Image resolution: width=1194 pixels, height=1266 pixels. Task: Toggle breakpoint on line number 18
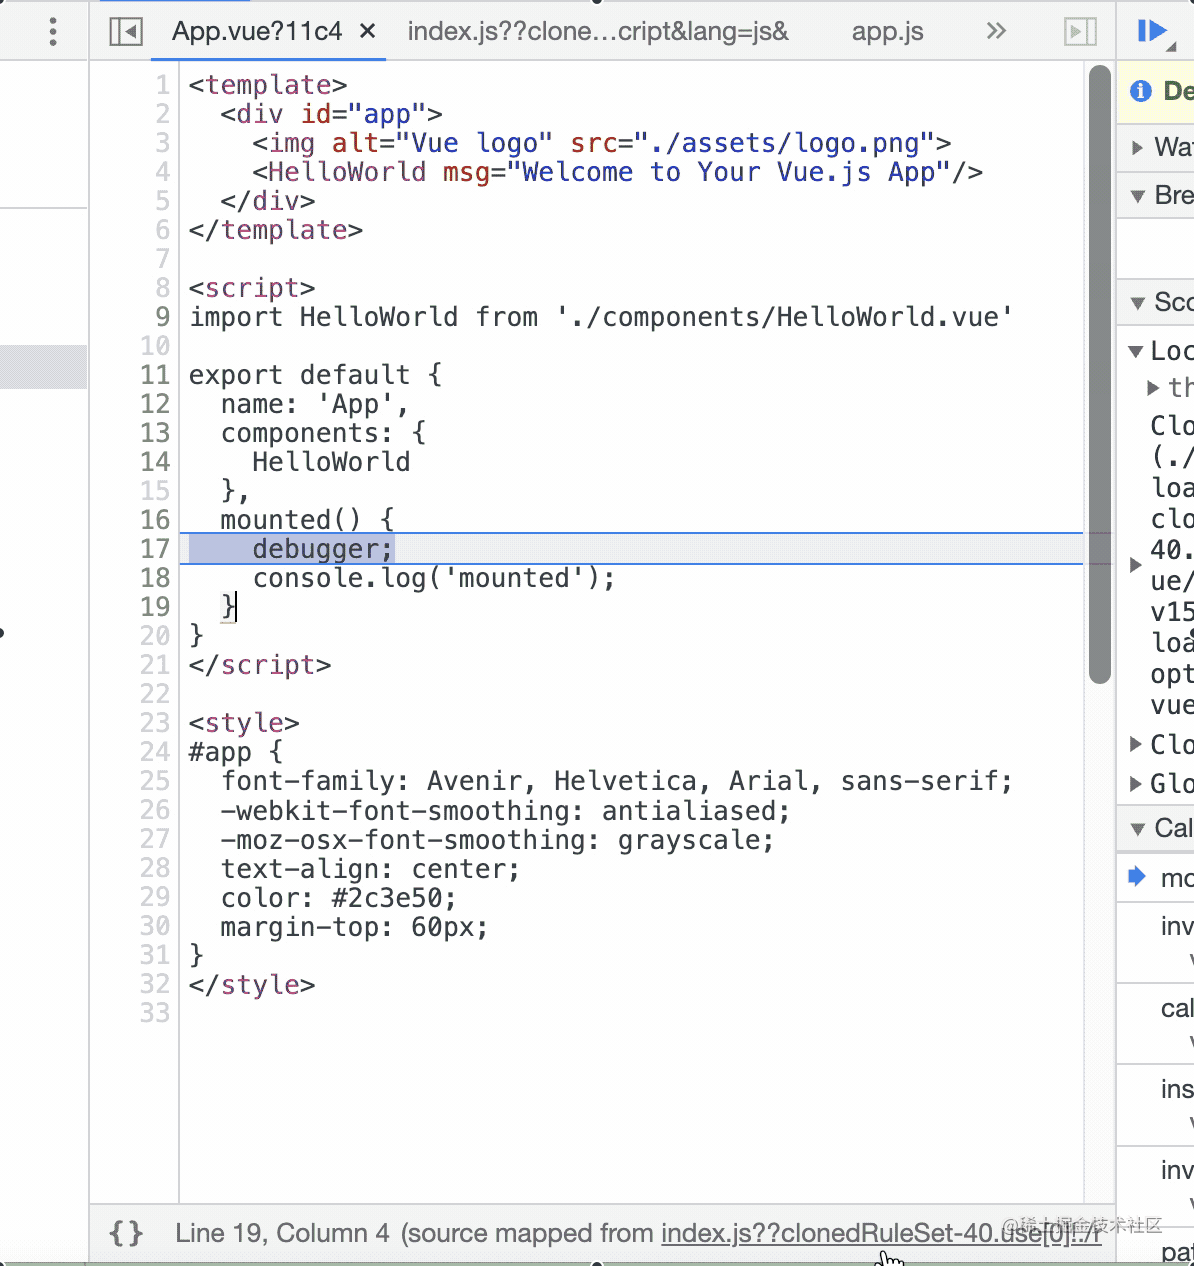[155, 578]
